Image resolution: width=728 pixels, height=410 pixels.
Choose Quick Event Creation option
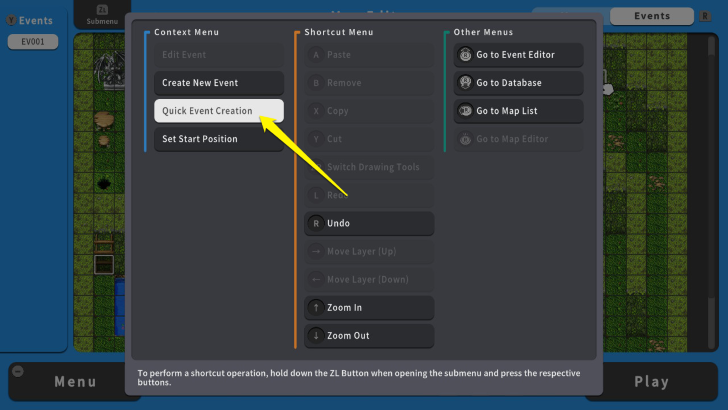pos(219,111)
